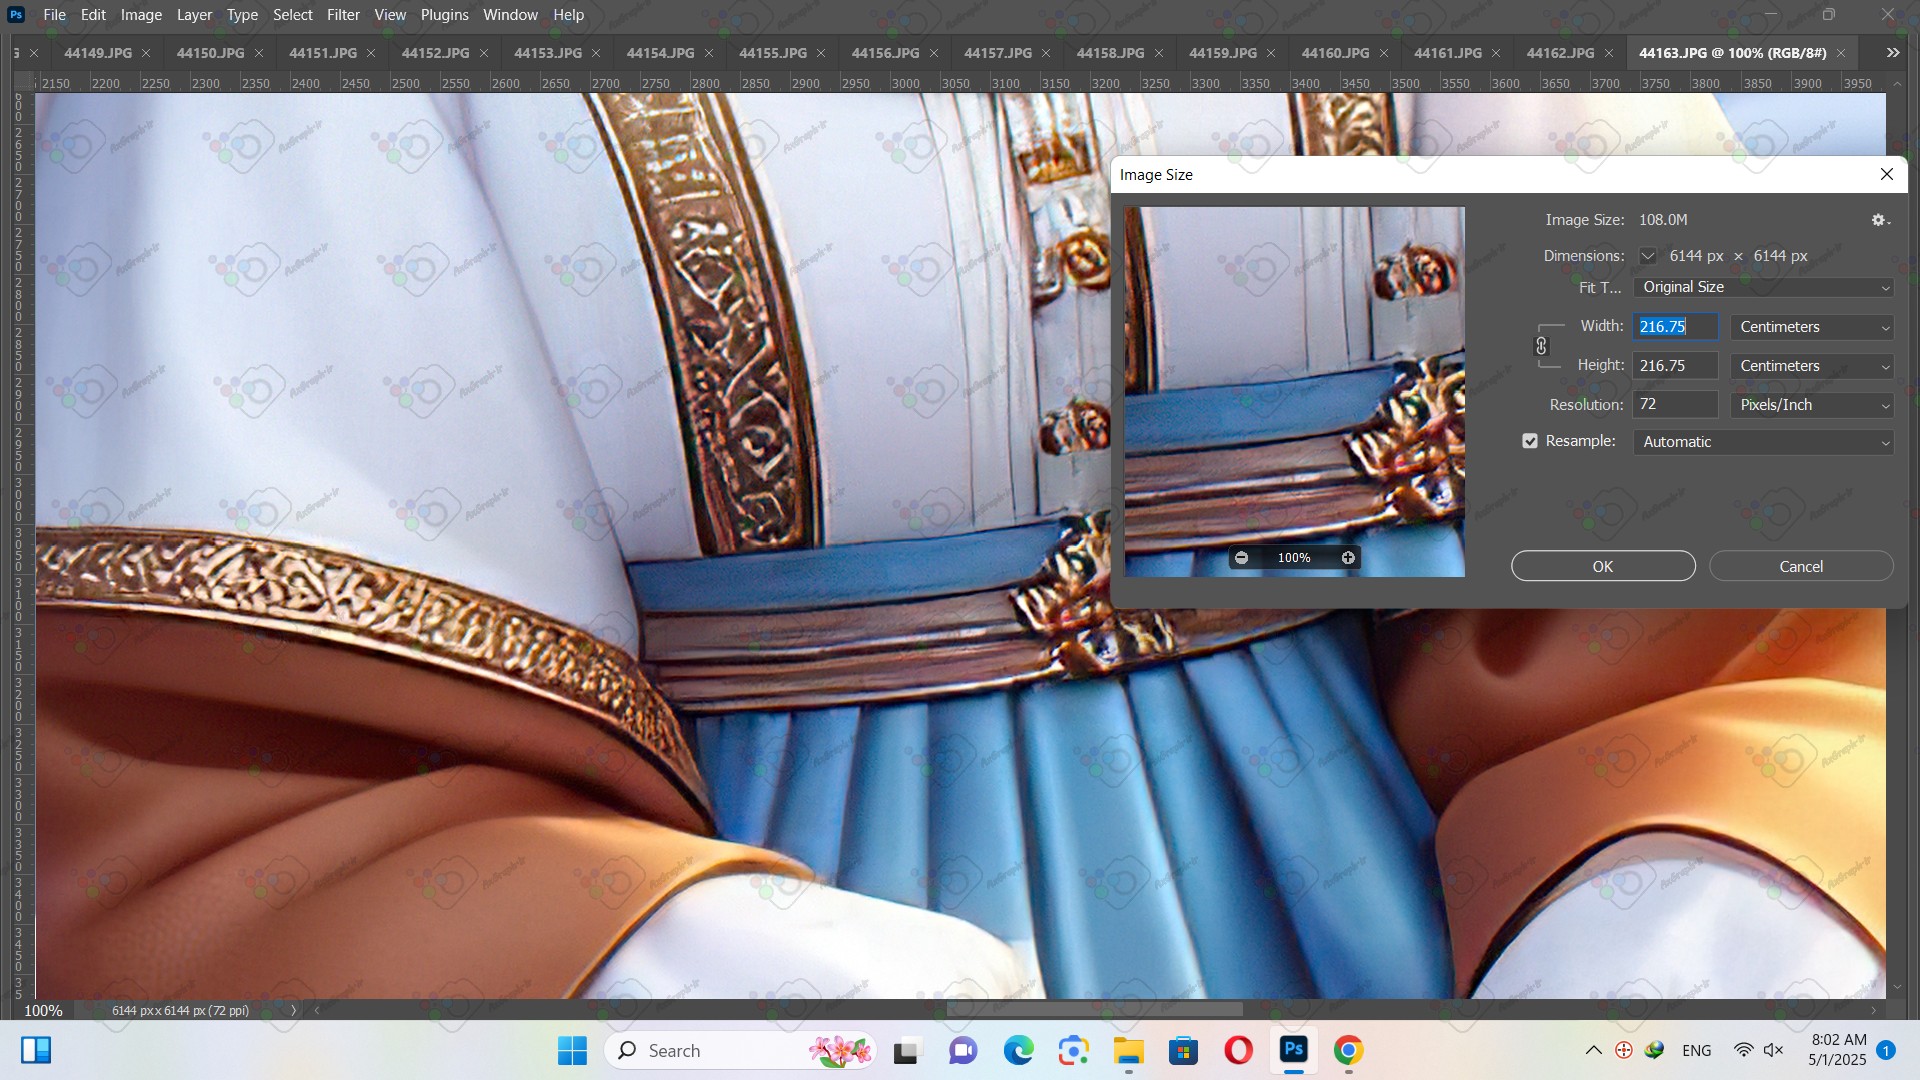This screenshot has width=1920, height=1080.
Task: Open the Edit menu
Action: (x=93, y=15)
